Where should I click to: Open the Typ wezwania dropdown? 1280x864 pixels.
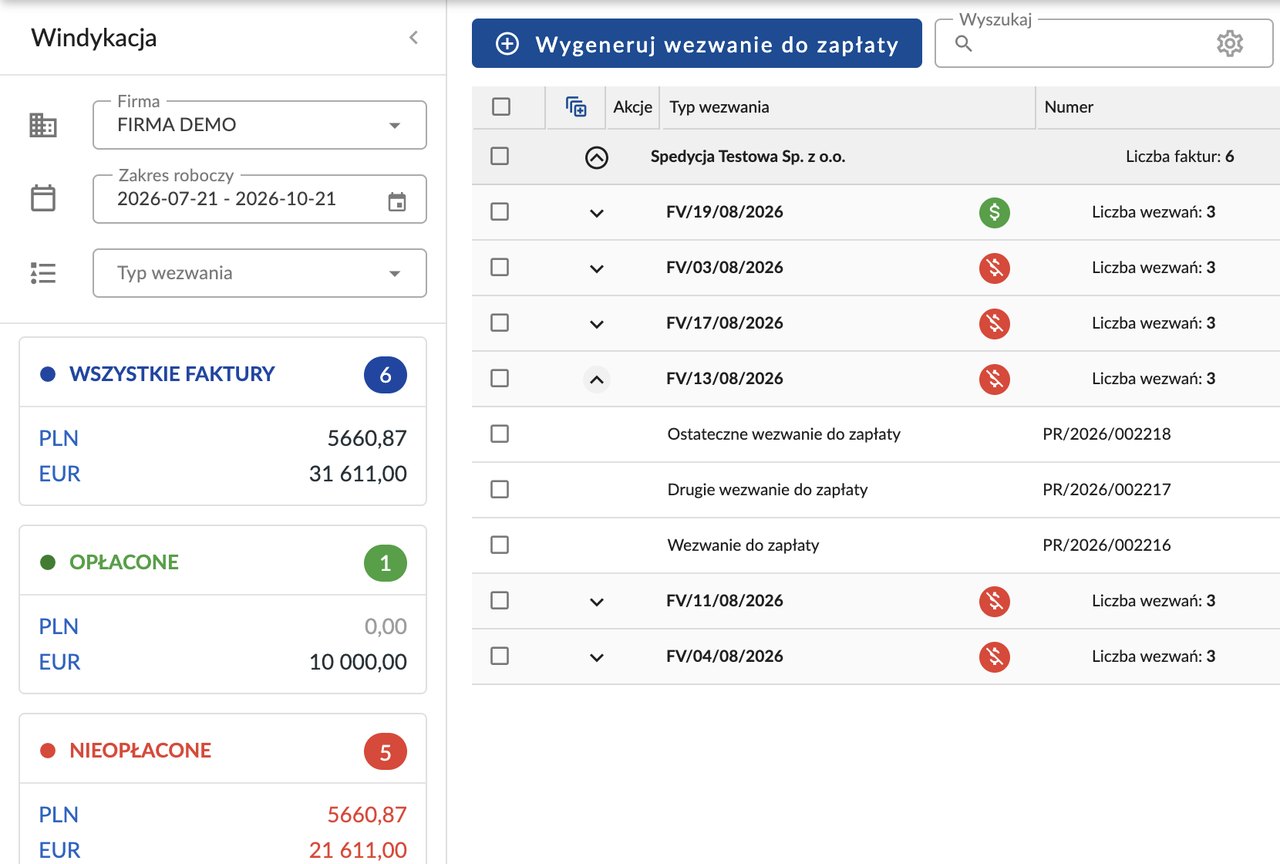260,273
